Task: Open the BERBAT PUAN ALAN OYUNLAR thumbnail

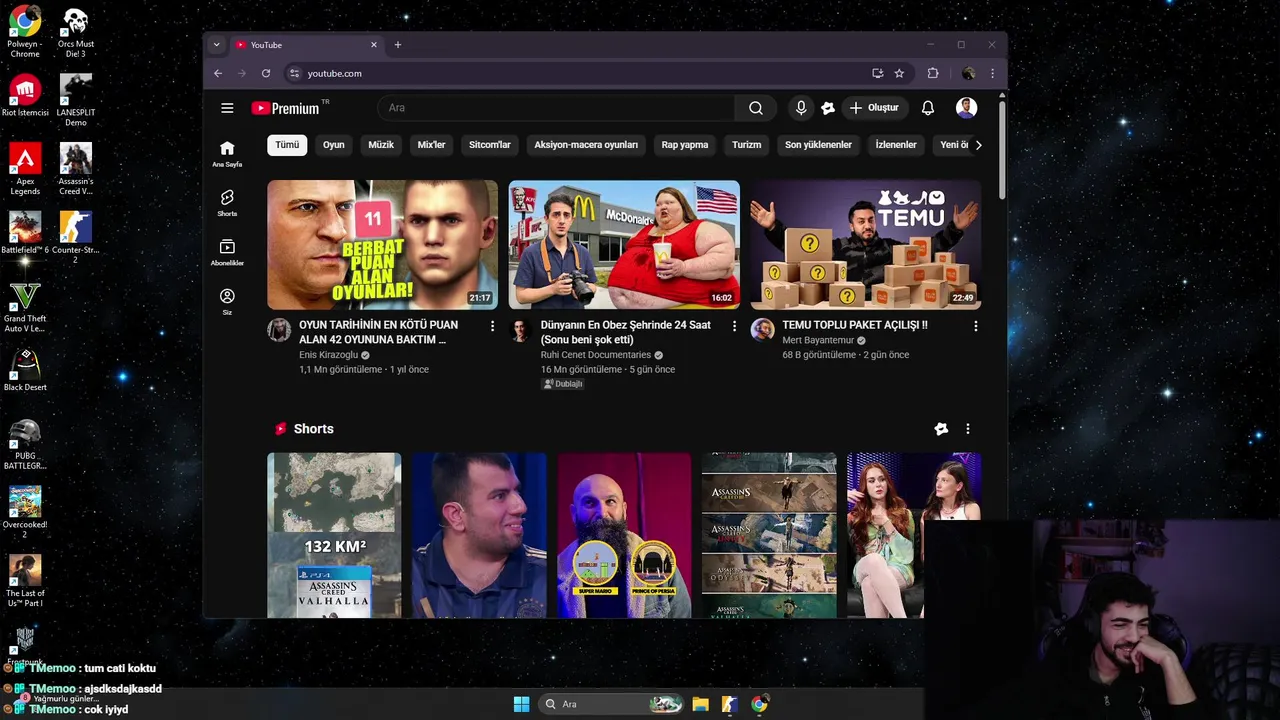Action: pyautogui.click(x=382, y=245)
